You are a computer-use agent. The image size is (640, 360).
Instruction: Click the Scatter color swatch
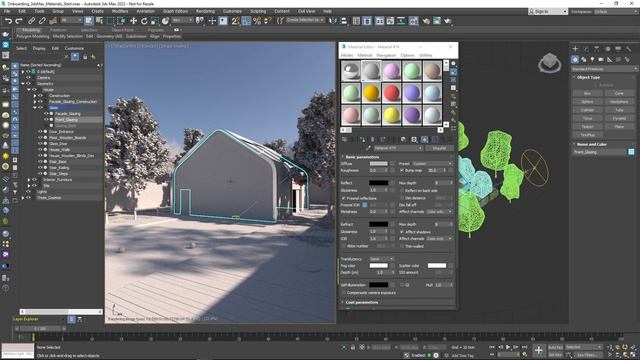pyautogui.click(x=436, y=266)
